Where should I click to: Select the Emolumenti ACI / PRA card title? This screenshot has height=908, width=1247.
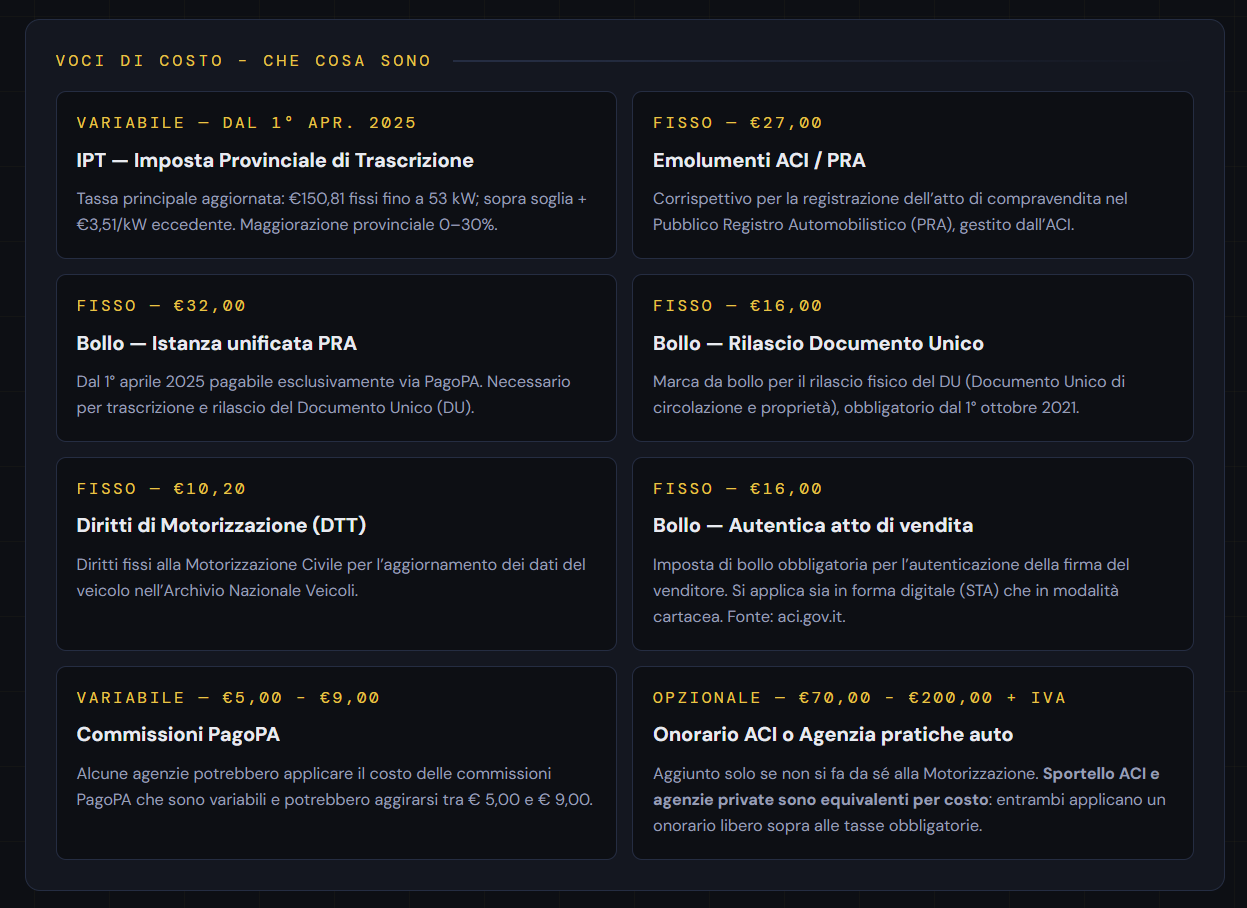point(759,160)
